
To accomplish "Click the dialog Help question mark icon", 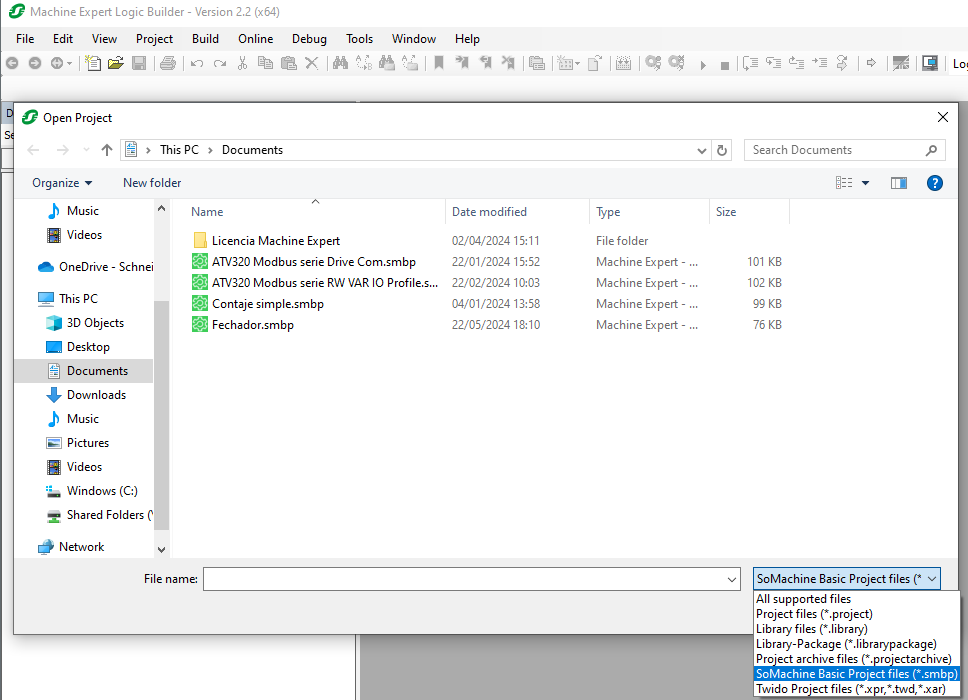I will tap(935, 183).
